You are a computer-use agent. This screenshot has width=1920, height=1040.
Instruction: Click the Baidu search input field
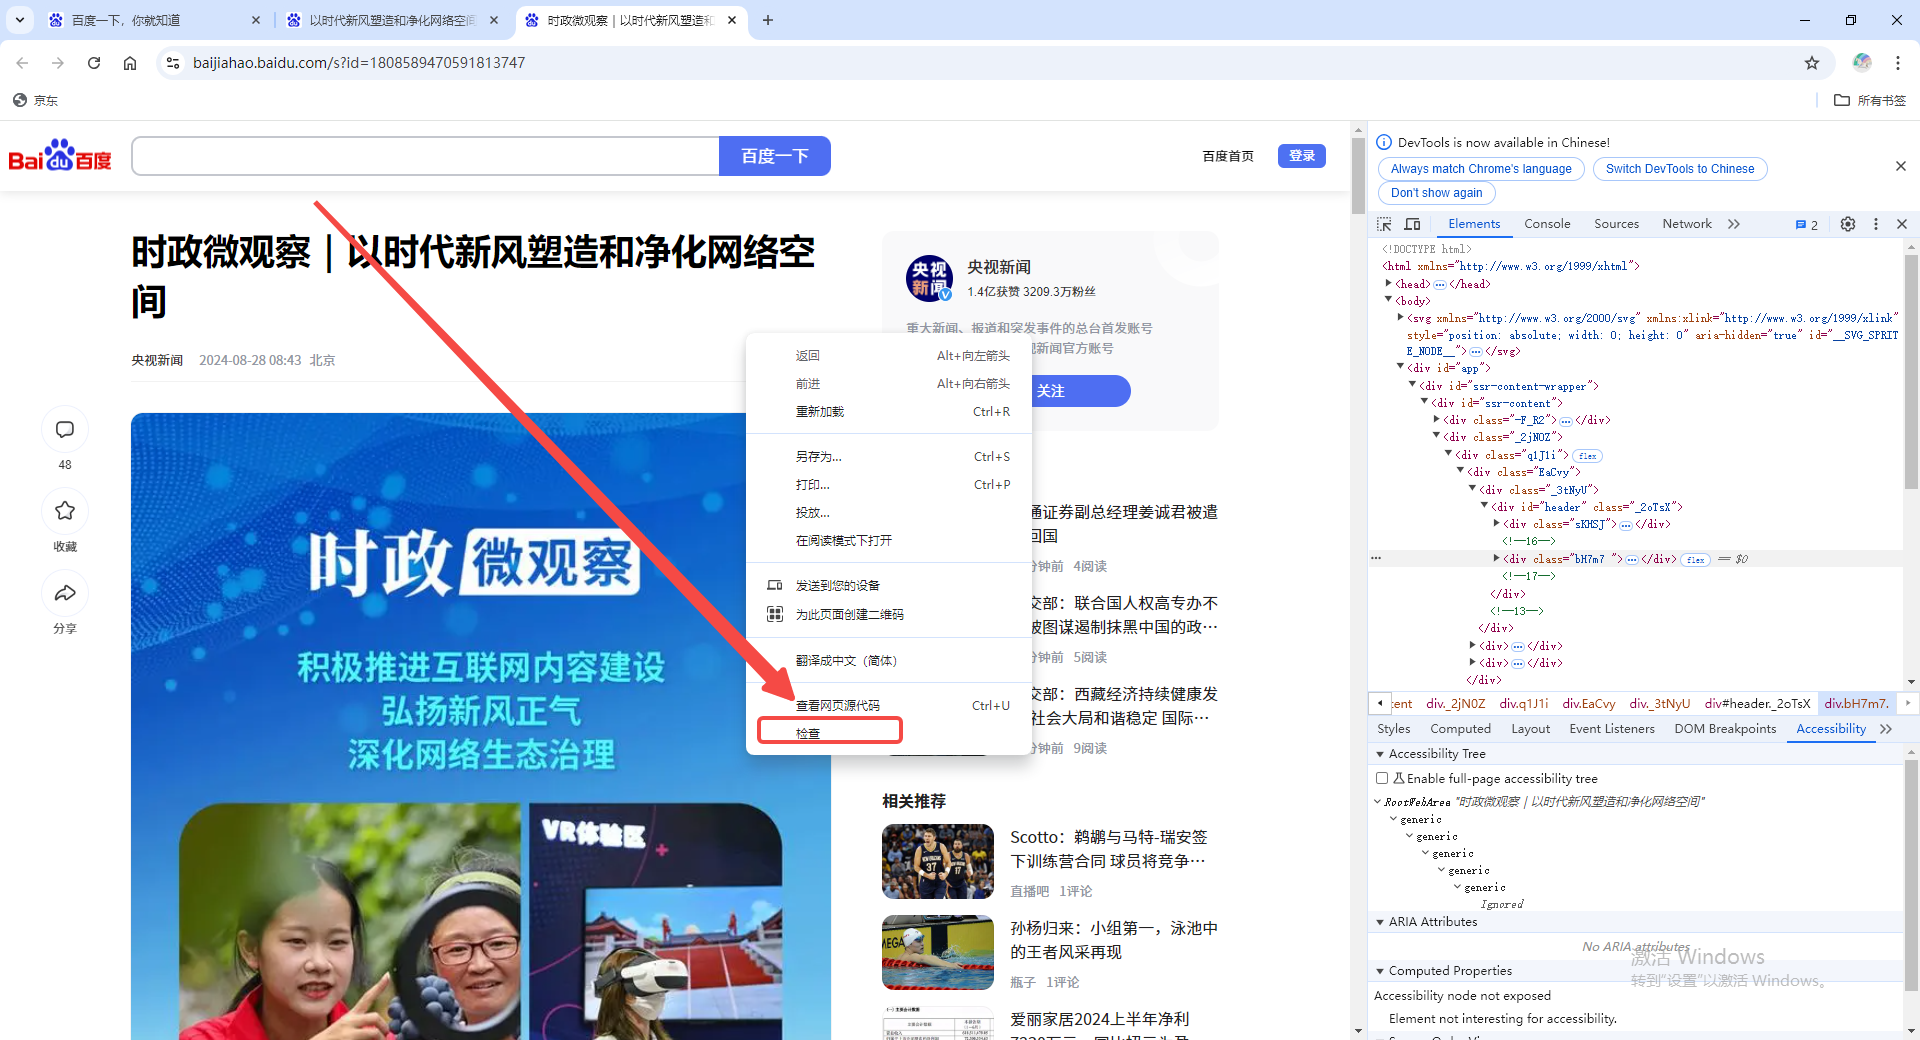point(425,156)
